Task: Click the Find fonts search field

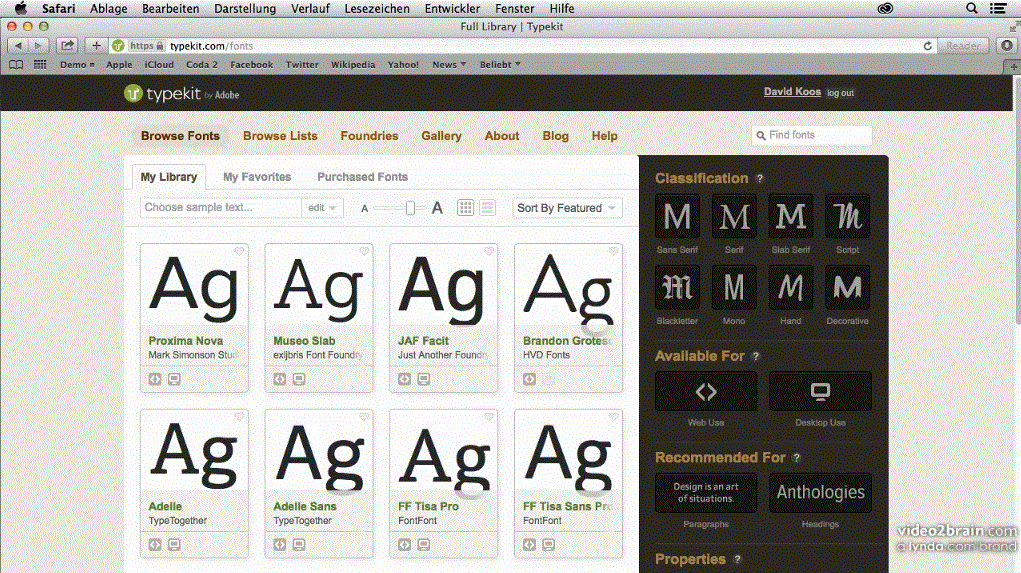Action: [811, 135]
